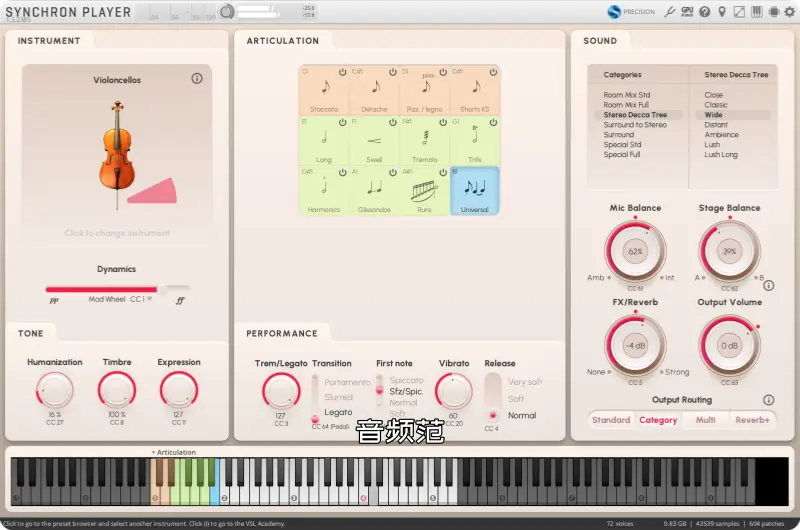Viewport: 800px width, 530px height.
Task: Select the Shorts KS articulation cell
Action: pos(475,90)
